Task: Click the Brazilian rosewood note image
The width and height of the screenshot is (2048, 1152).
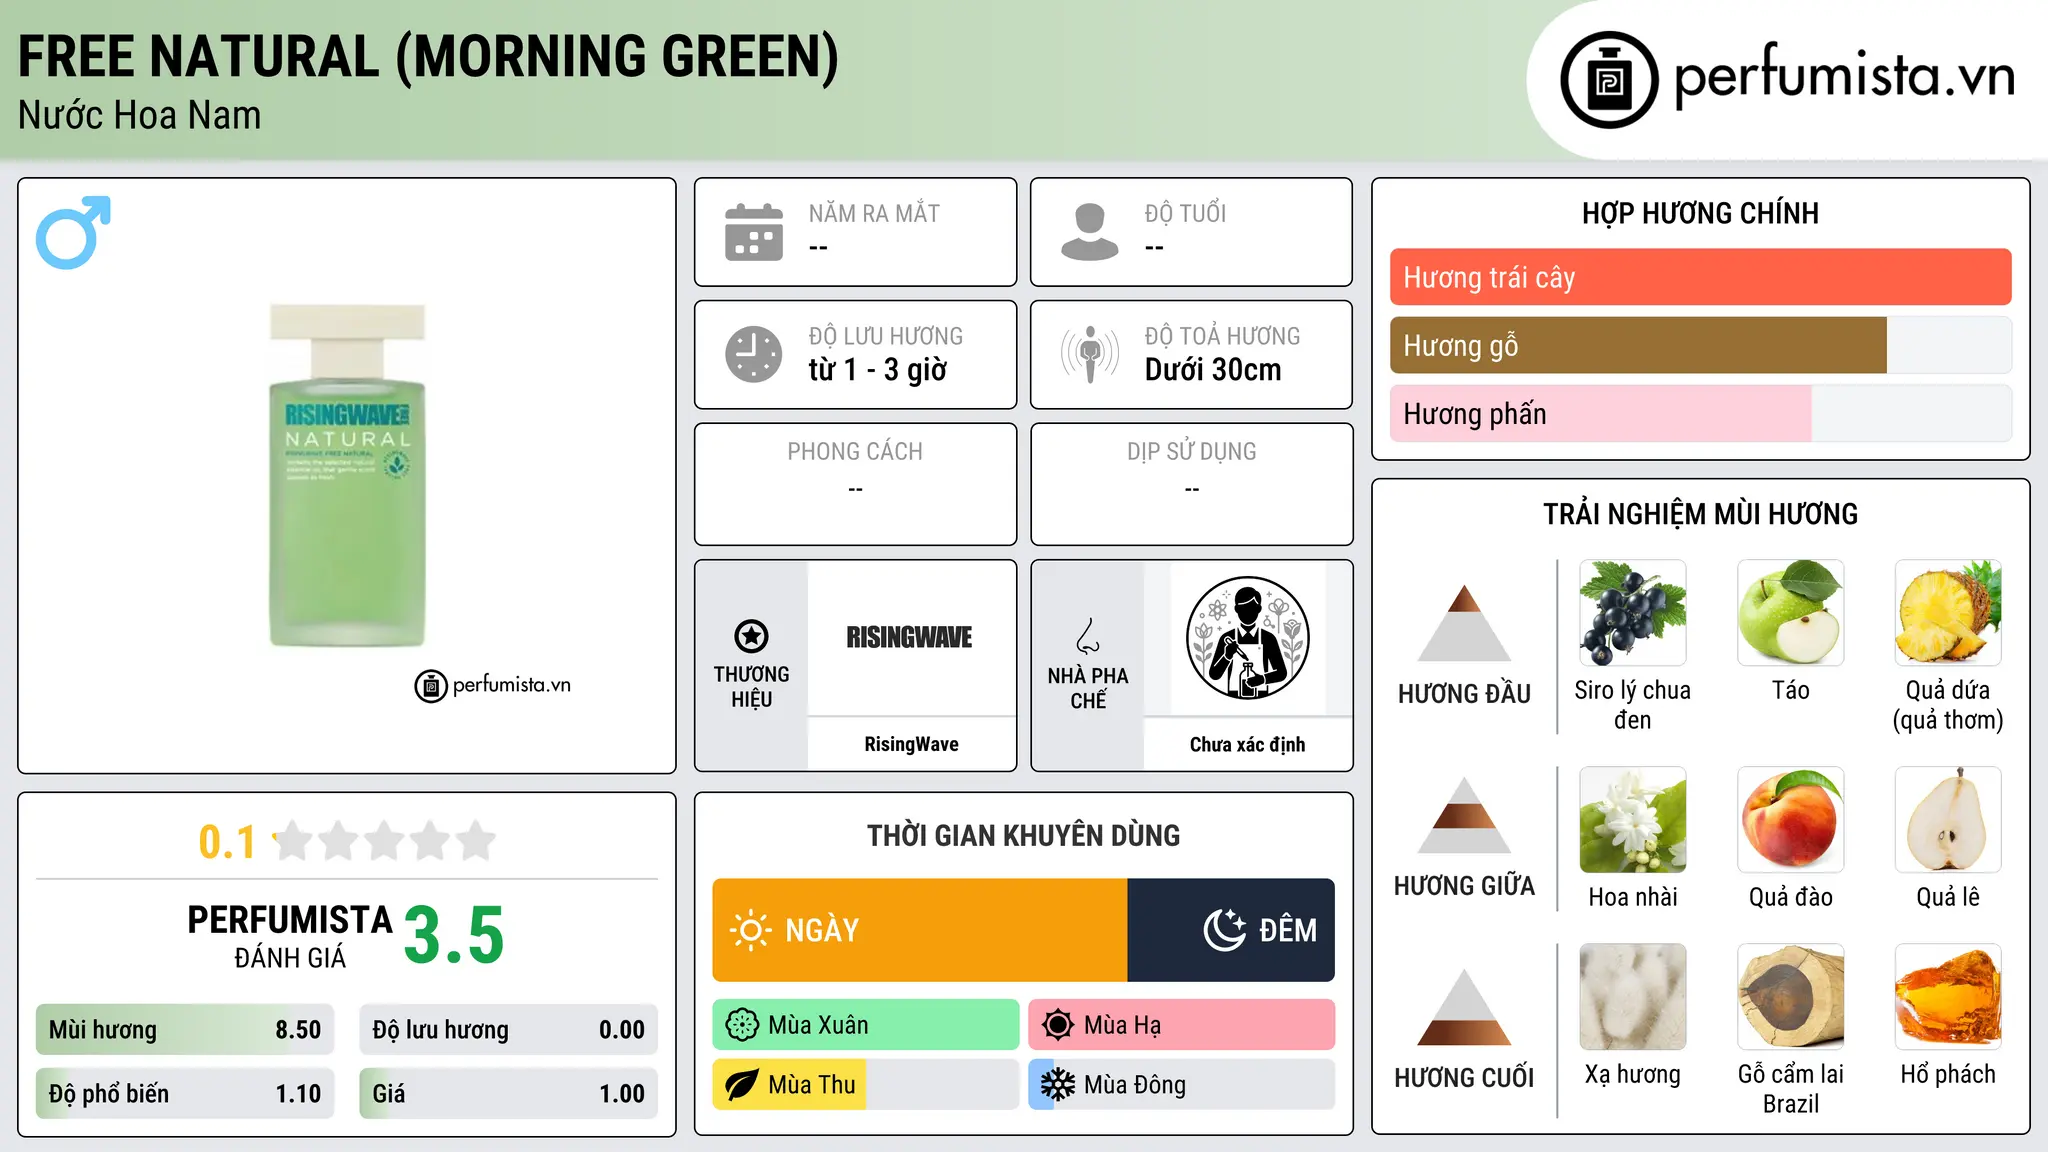Action: point(1791,997)
